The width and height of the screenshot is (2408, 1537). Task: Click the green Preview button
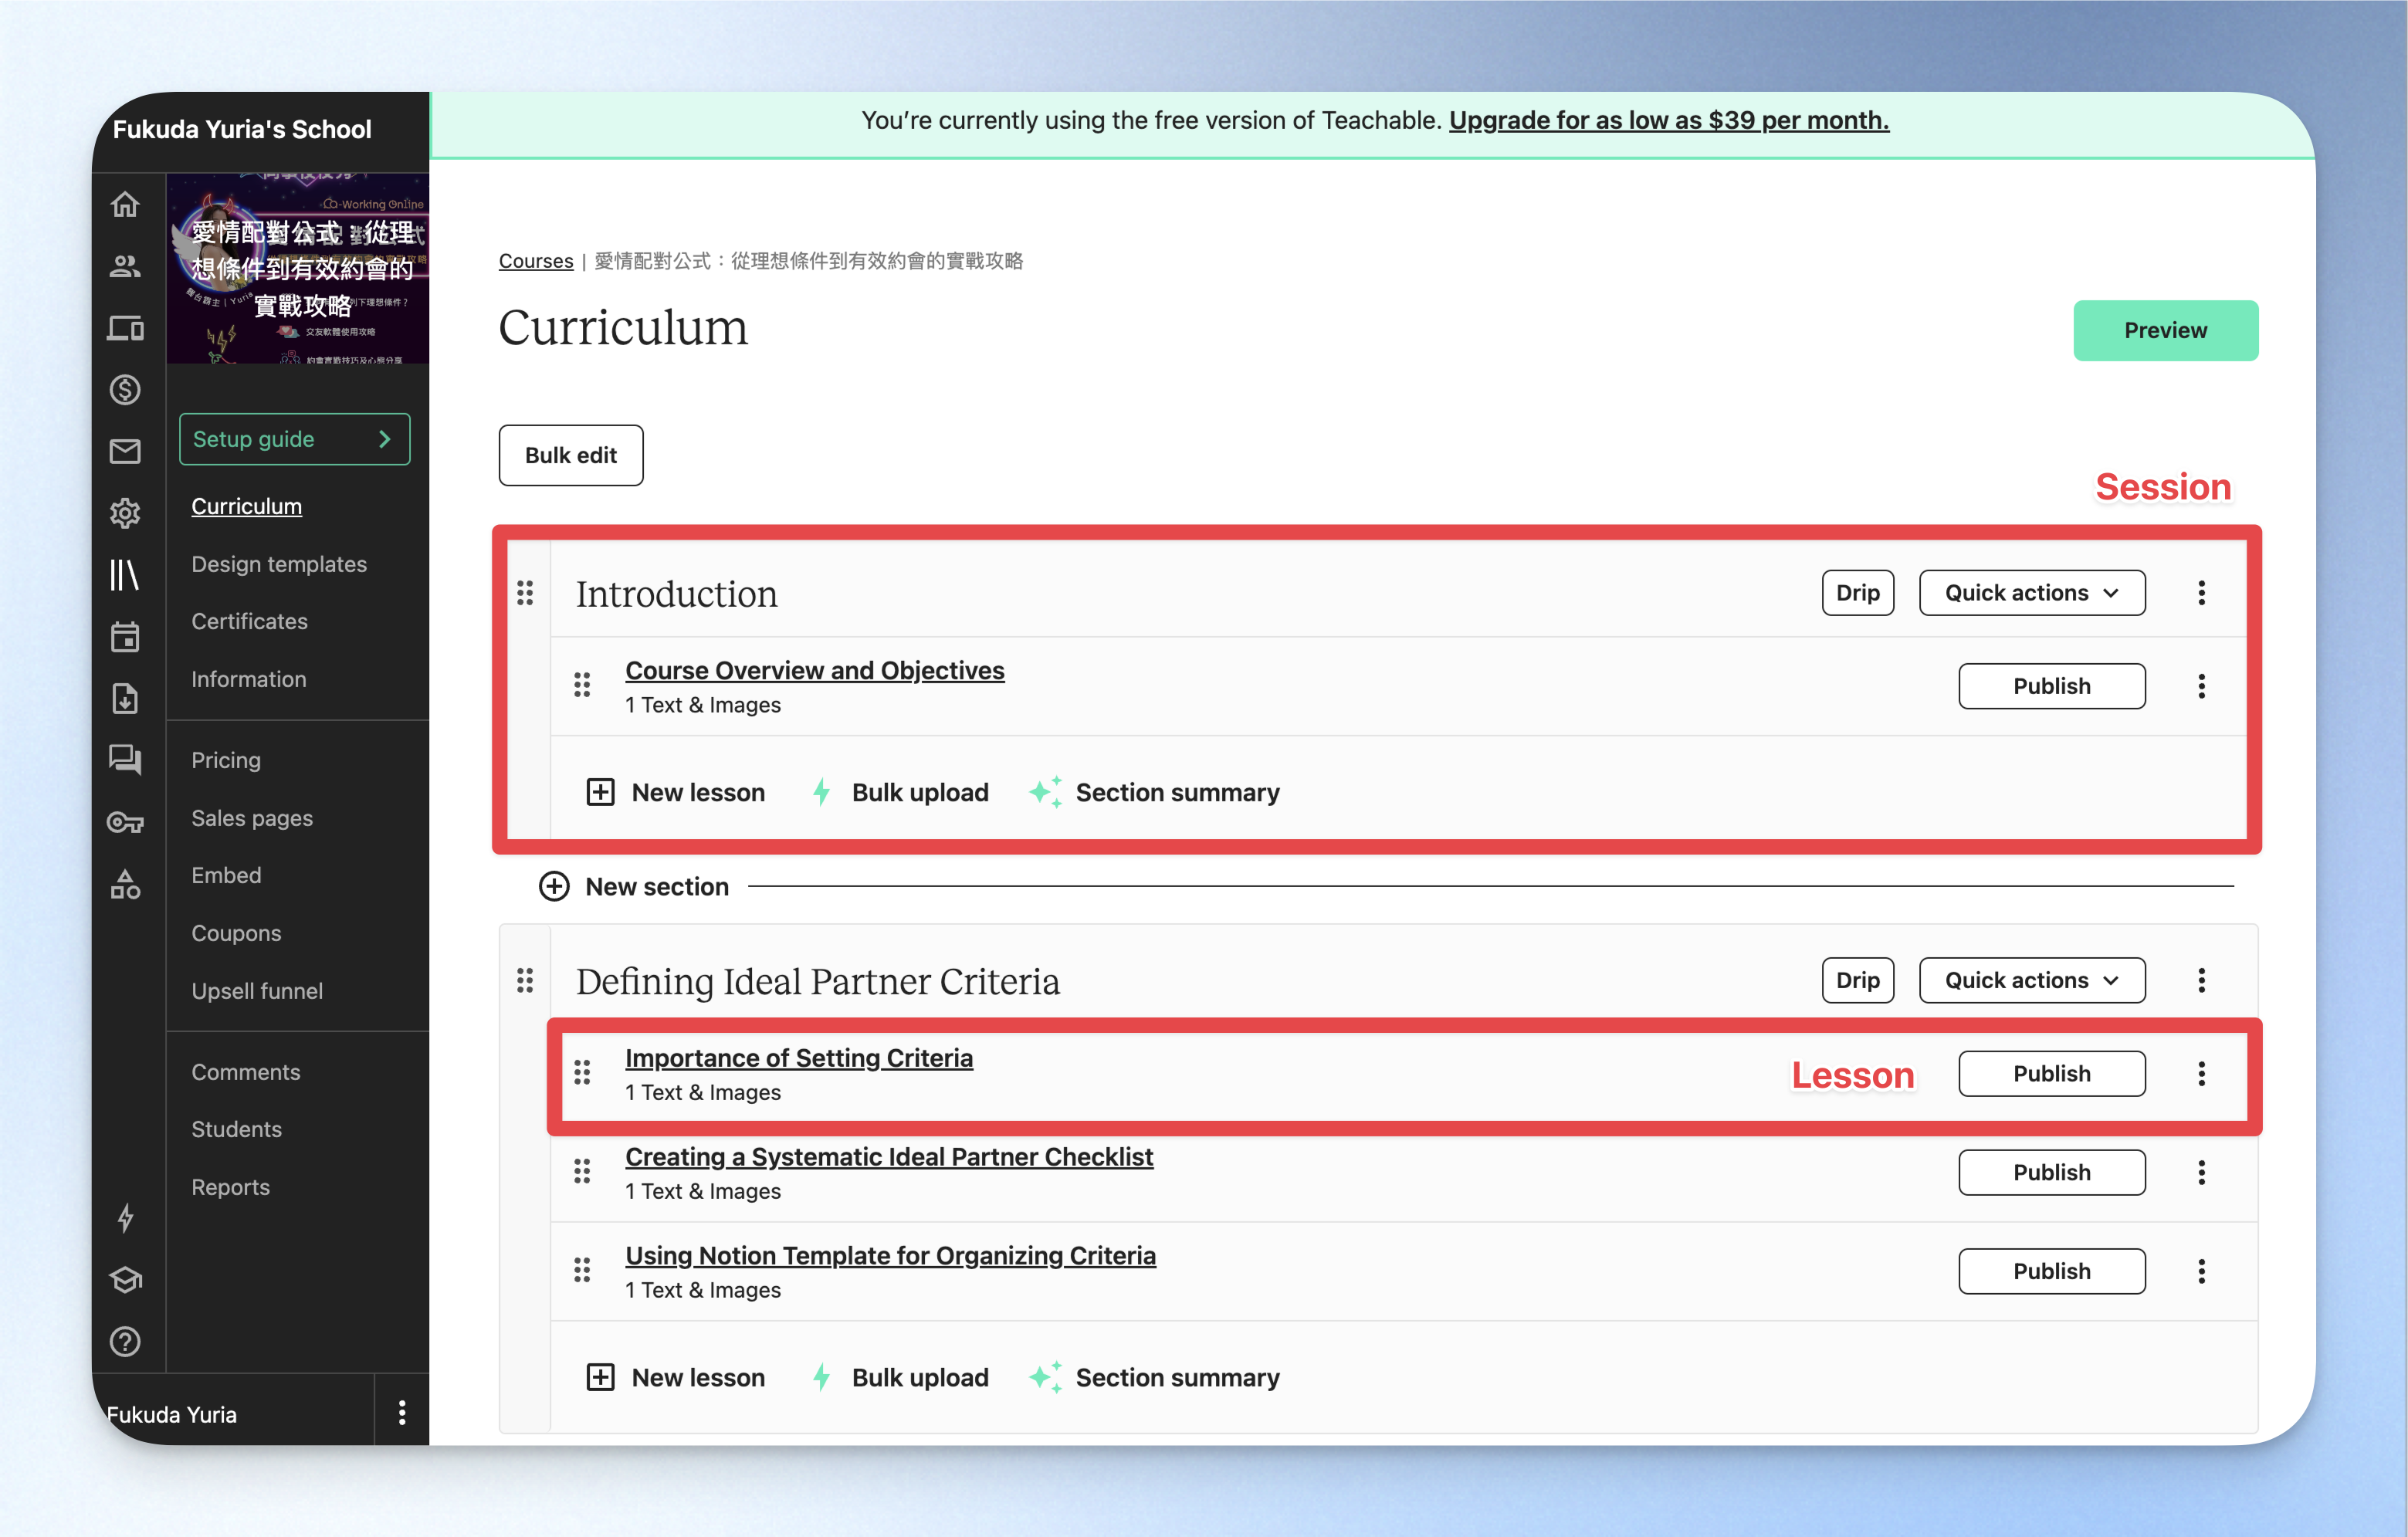click(x=2165, y=330)
